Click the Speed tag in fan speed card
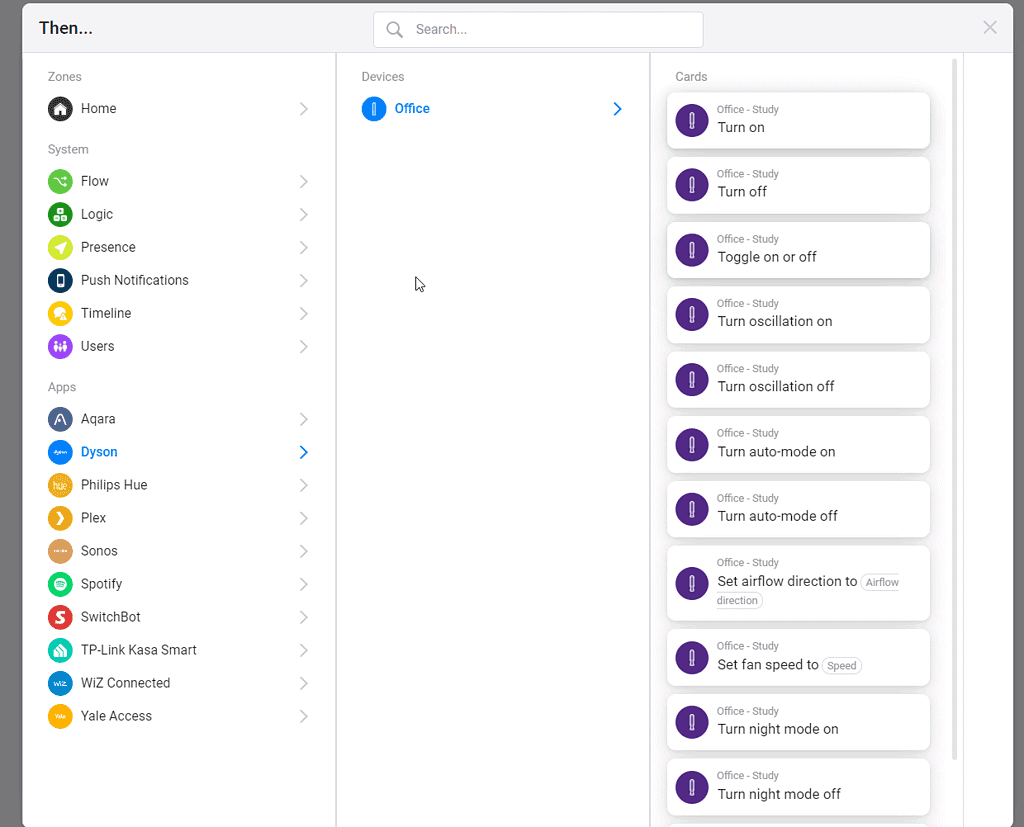Image resolution: width=1024 pixels, height=827 pixels. coord(842,666)
